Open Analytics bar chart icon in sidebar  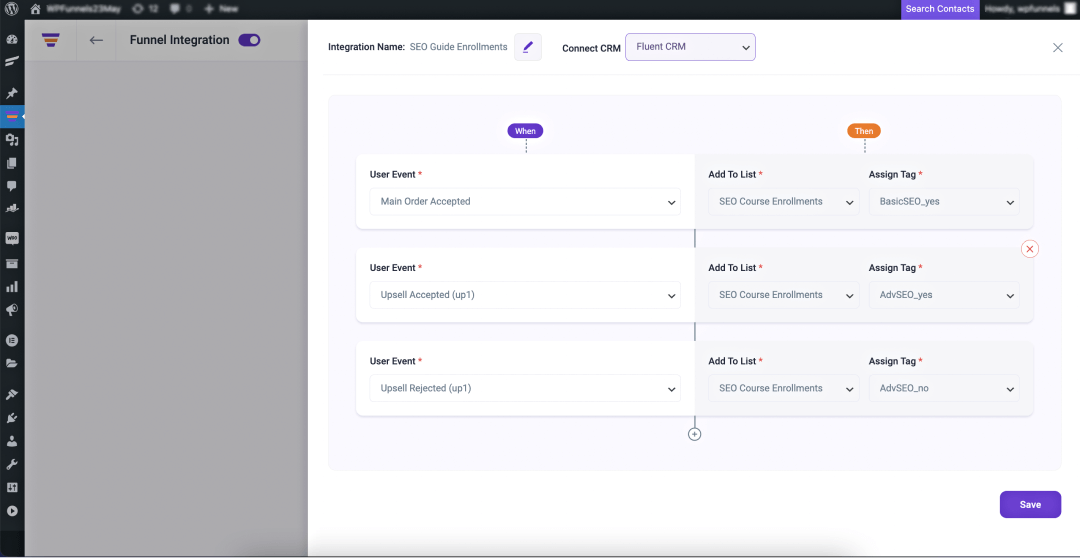(12, 287)
